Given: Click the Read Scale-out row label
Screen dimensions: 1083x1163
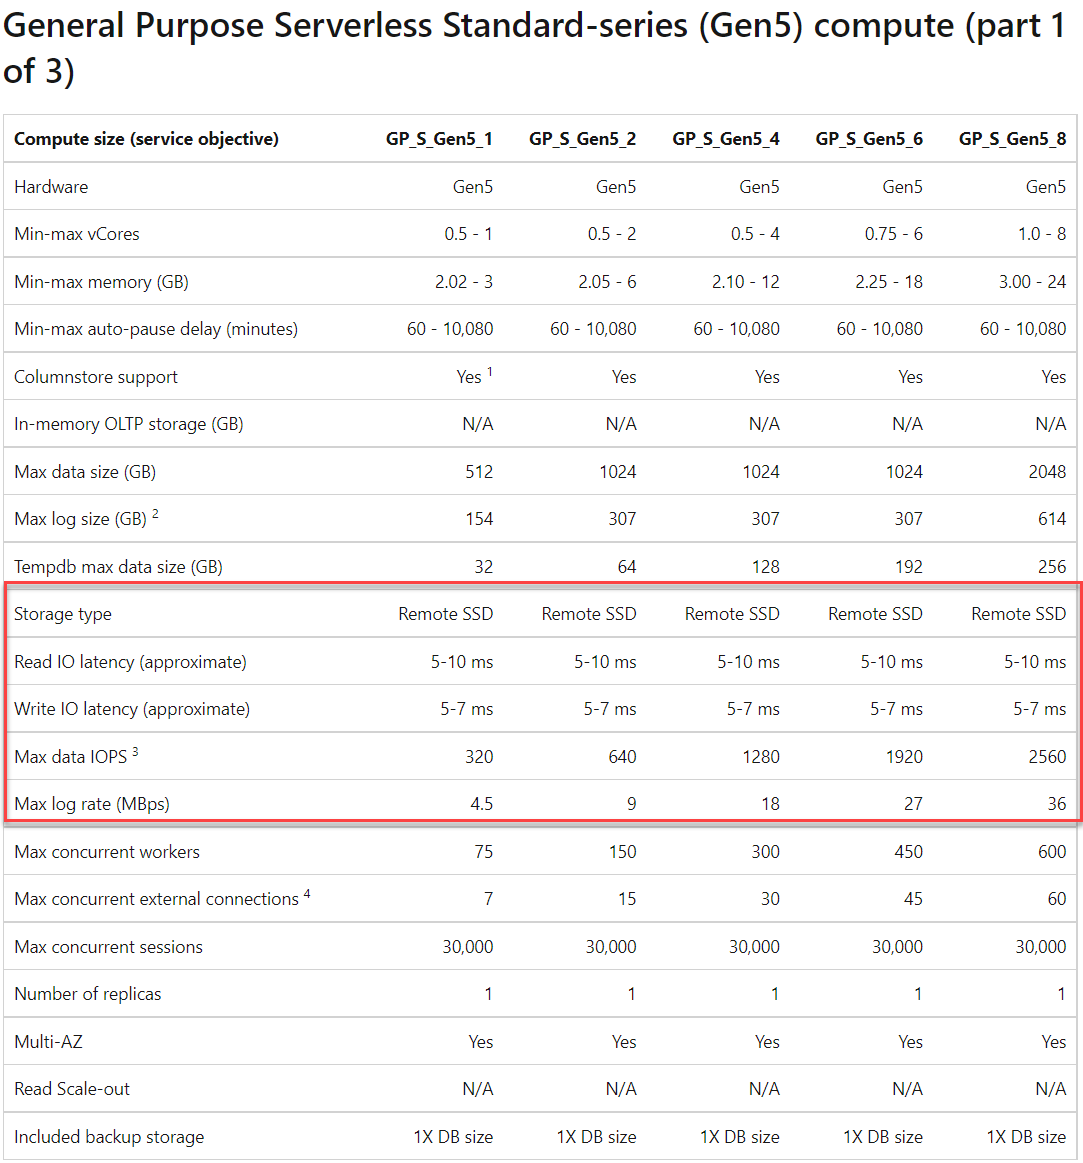Looking at the screenshot, I should [72, 1089].
